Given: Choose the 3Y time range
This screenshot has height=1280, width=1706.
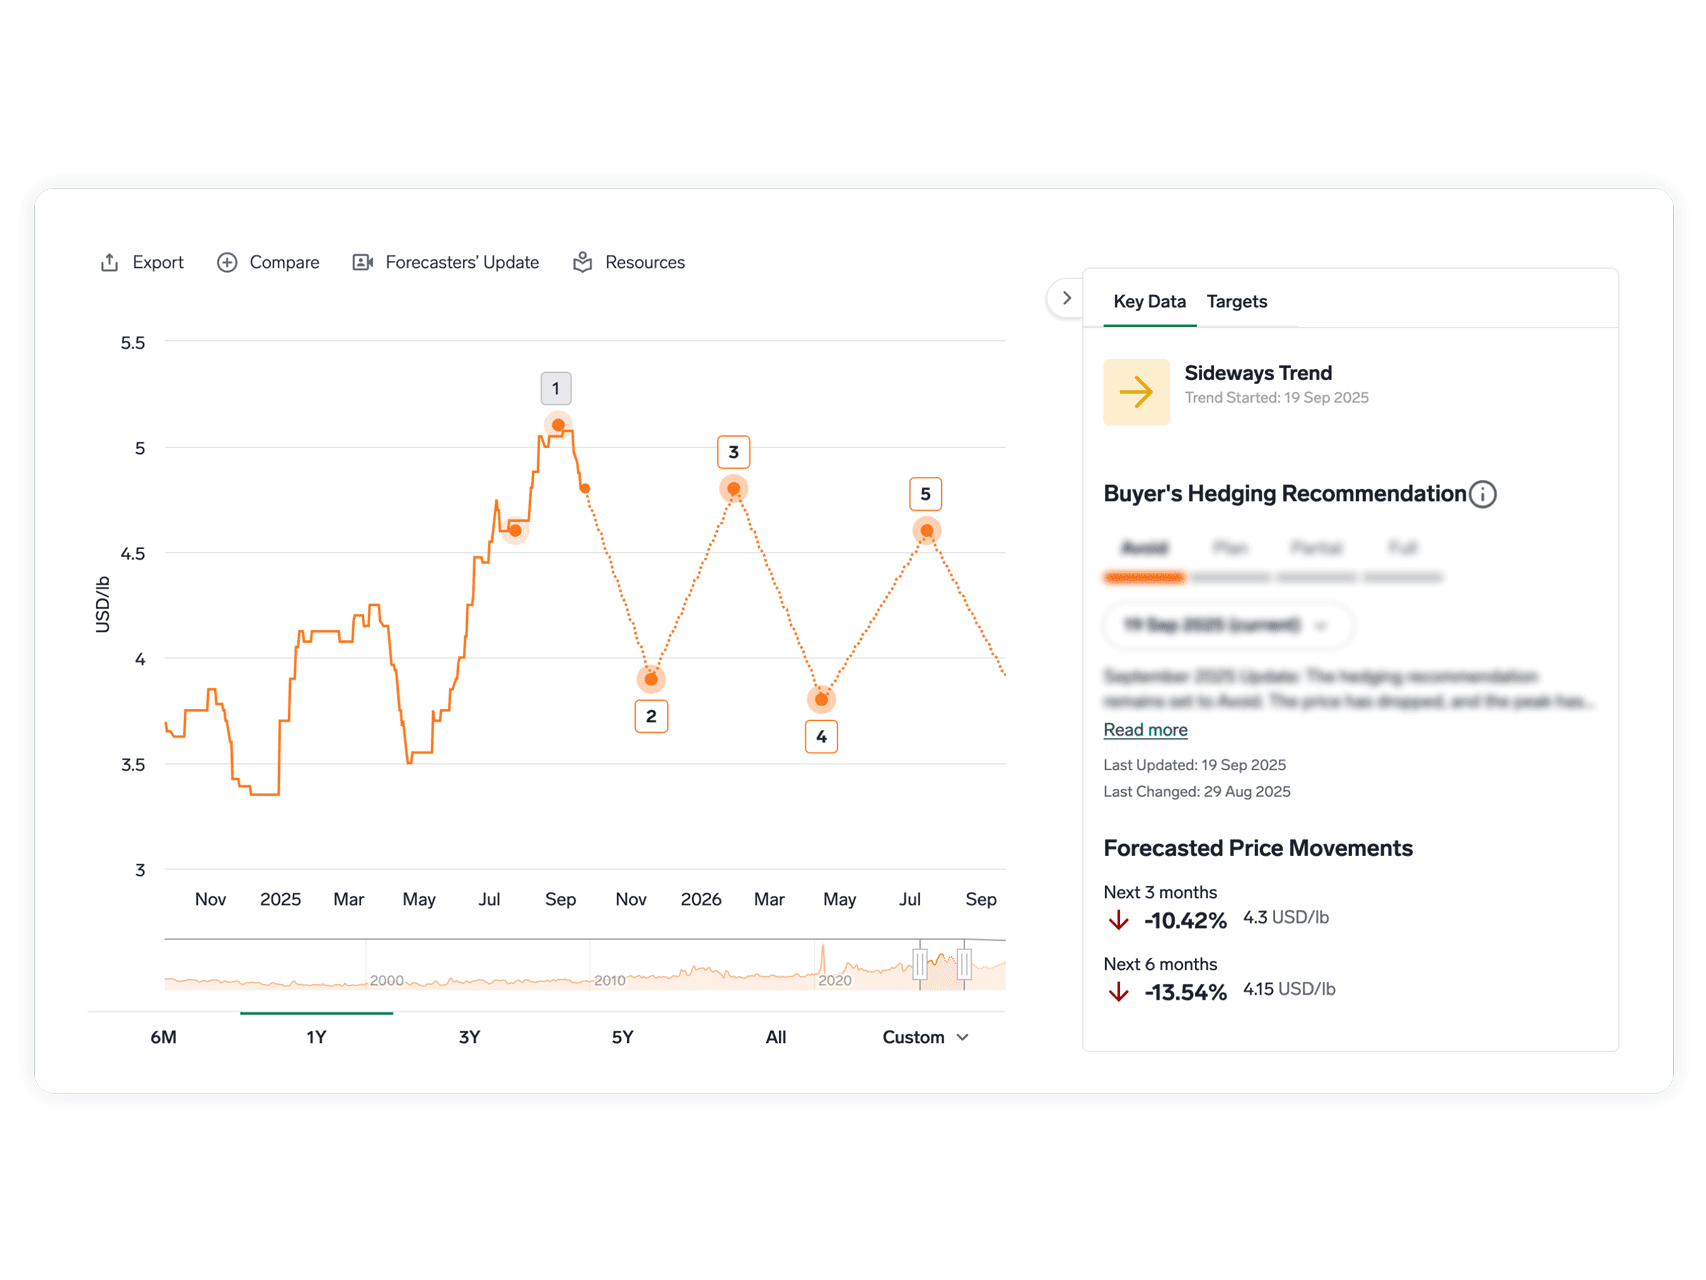Looking at the screenshot, I should pyautogui.click(x=469, y=1037).
